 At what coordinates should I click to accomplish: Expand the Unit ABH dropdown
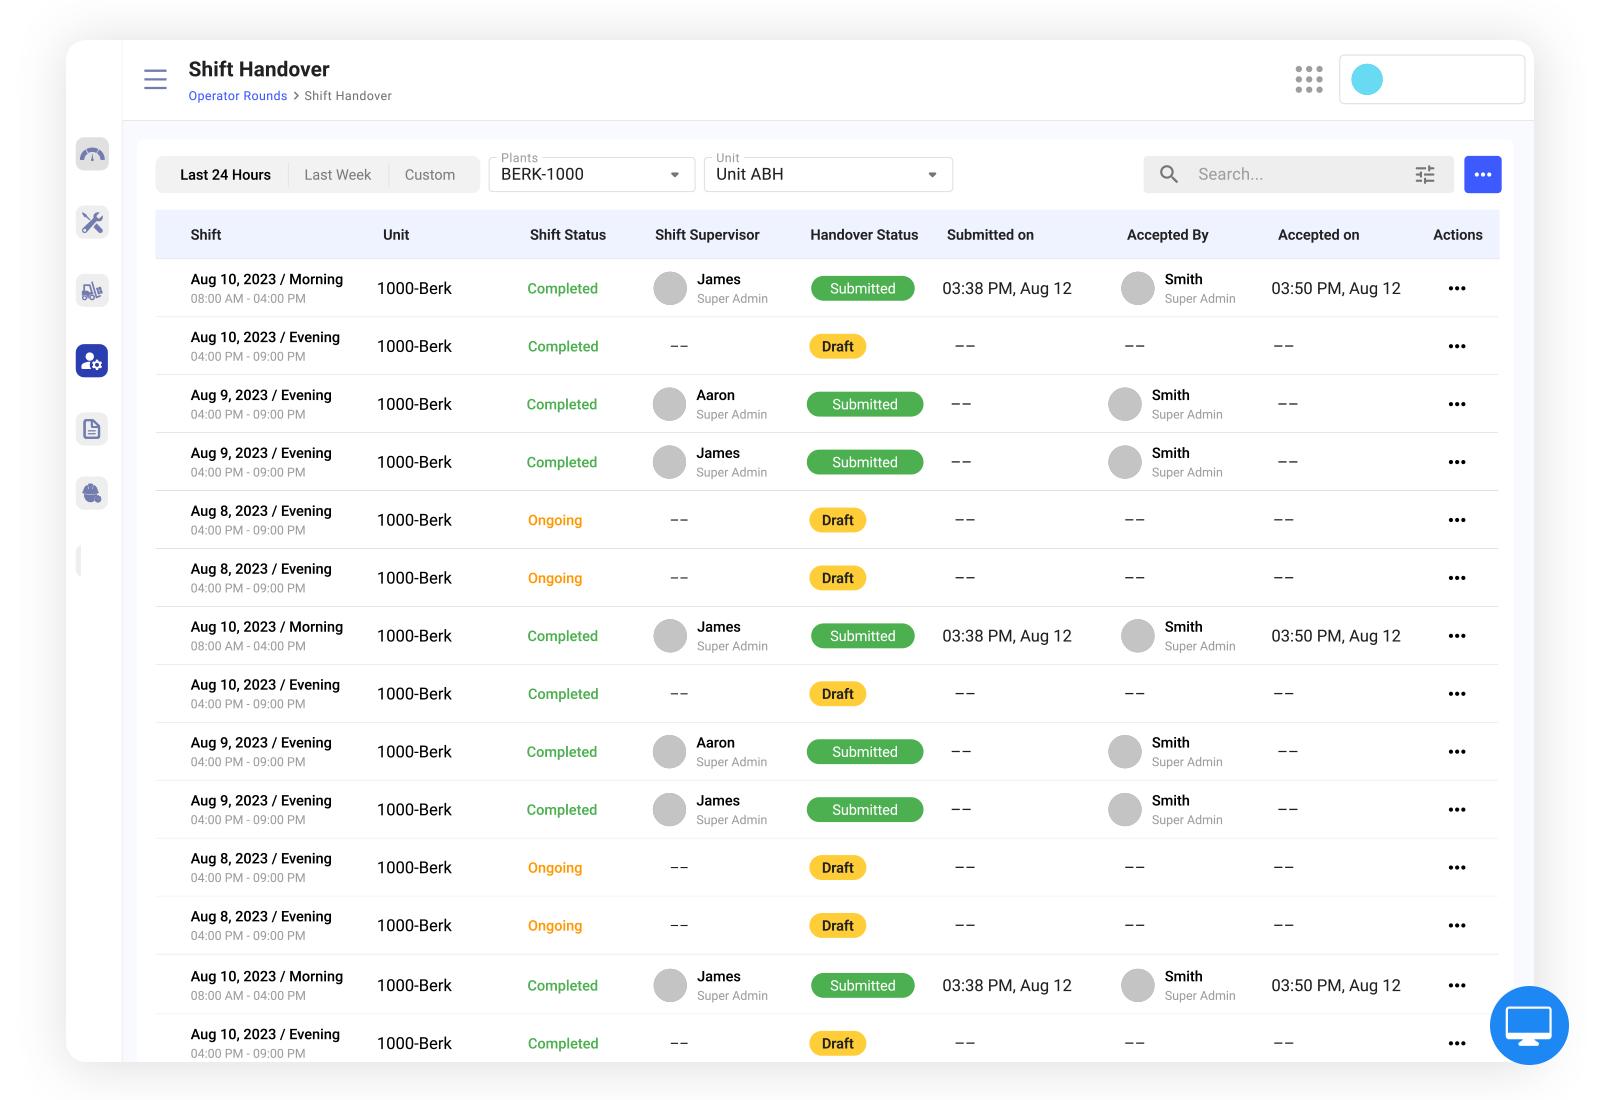pos(827,174)
